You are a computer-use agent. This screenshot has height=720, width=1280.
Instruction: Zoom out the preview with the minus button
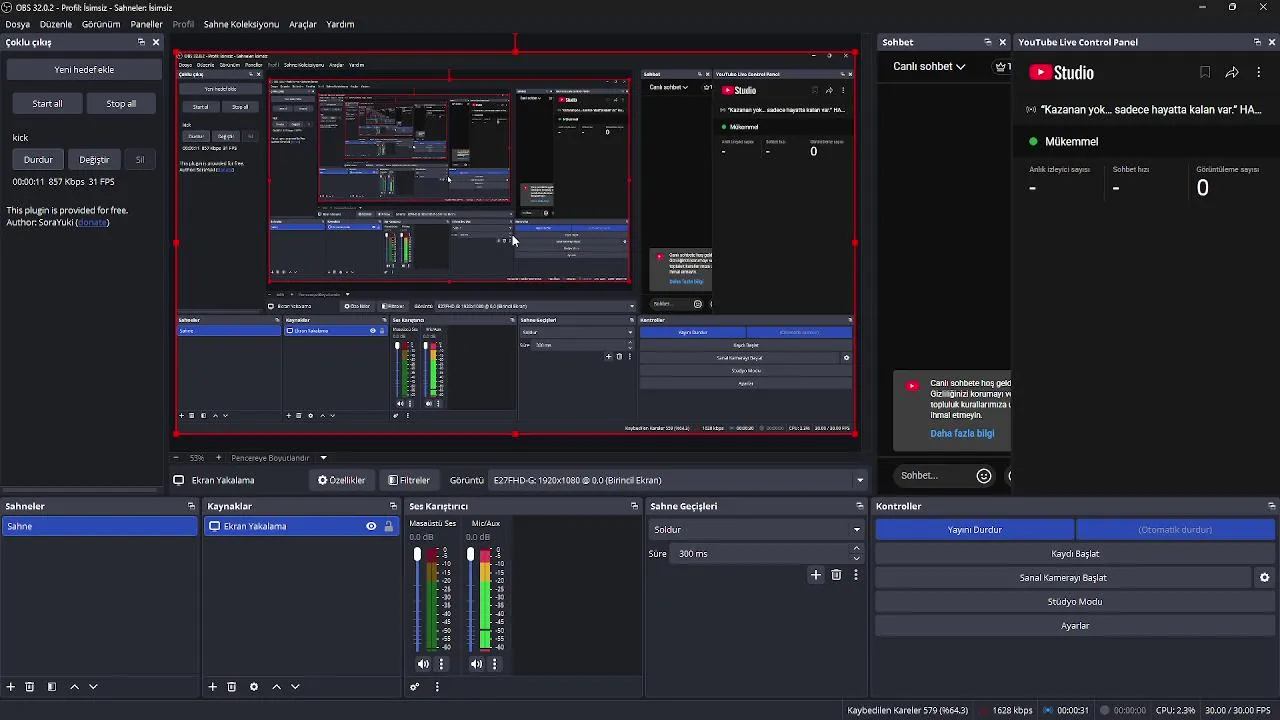pos(176,458)
